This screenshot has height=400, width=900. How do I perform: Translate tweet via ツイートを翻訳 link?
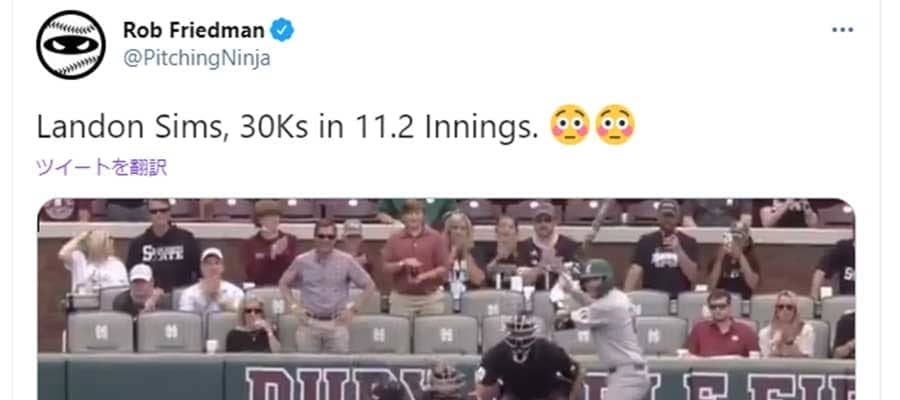102,168
